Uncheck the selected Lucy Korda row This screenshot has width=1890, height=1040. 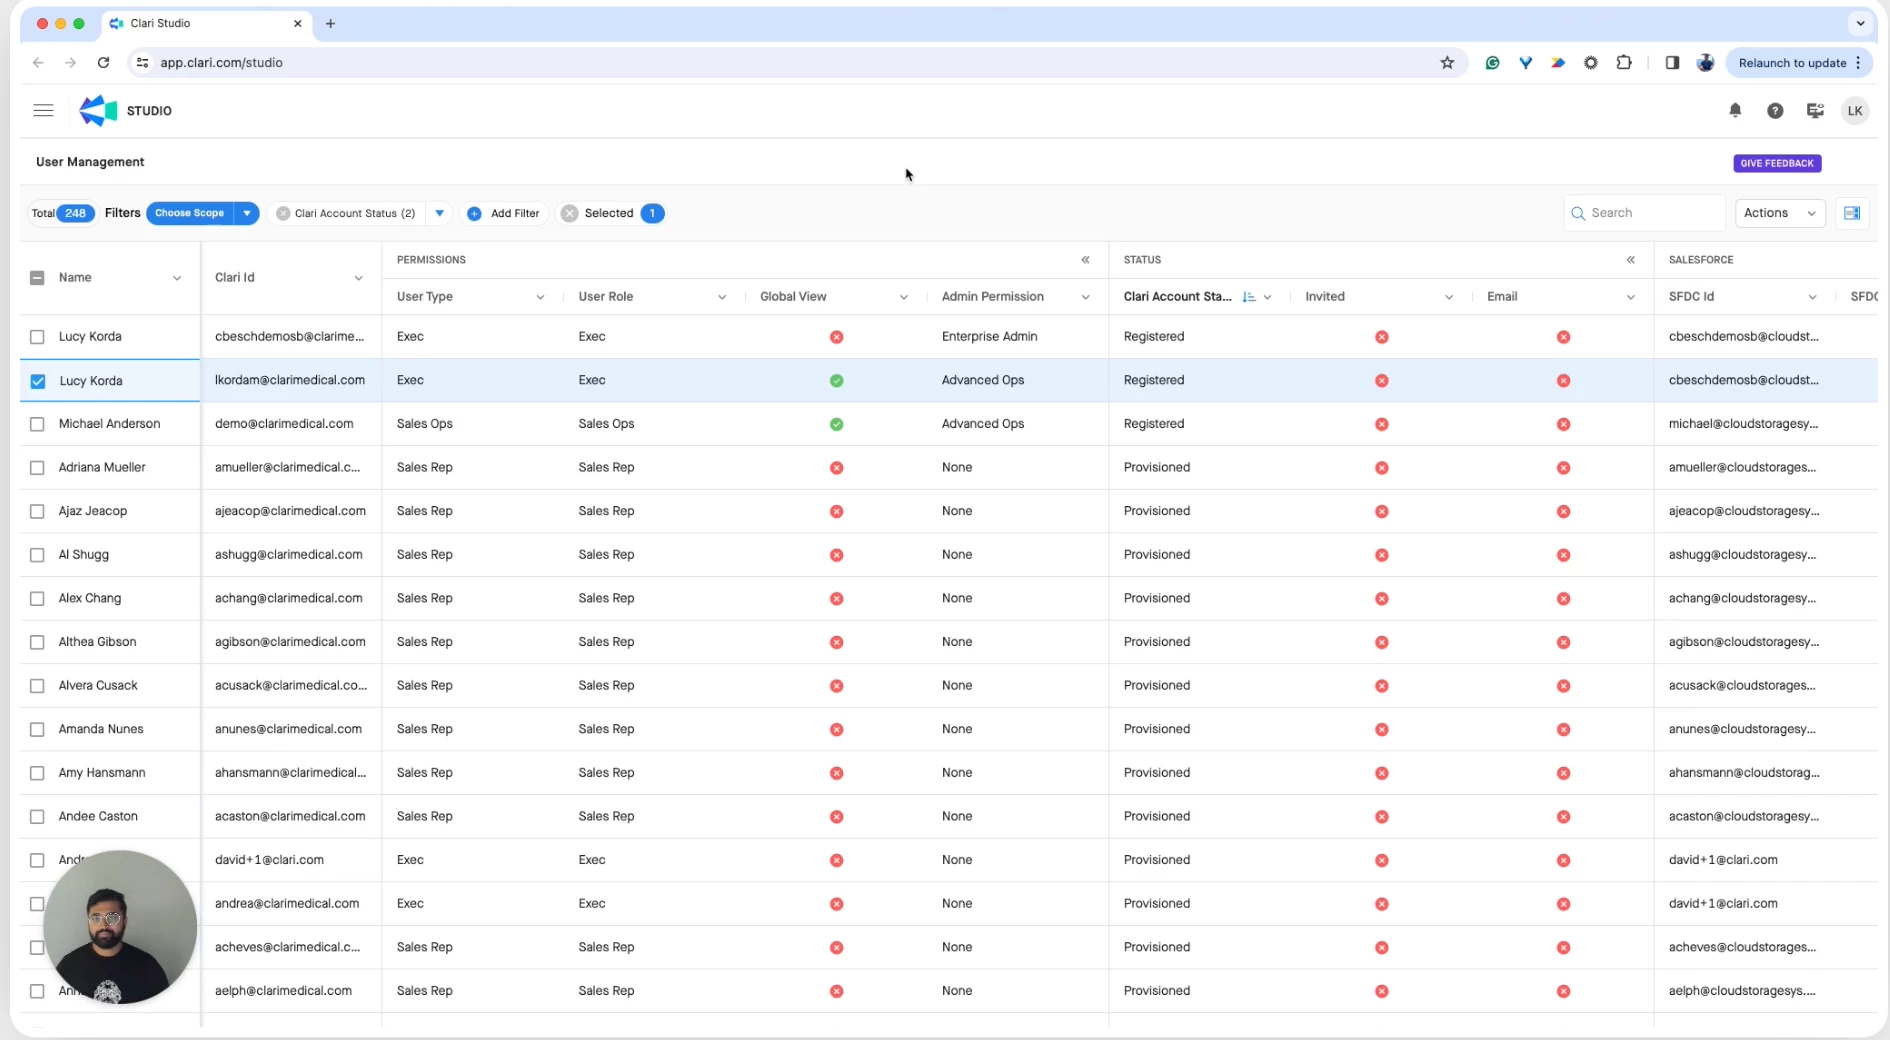(38, 381)
